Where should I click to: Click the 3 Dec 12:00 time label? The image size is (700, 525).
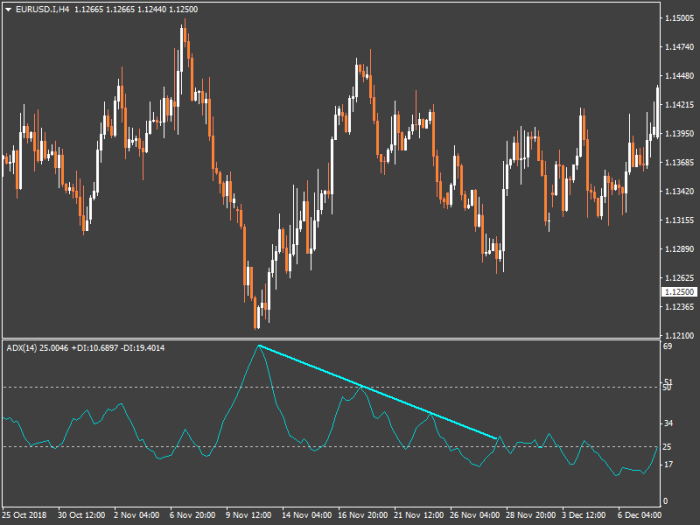click(585, 515)
